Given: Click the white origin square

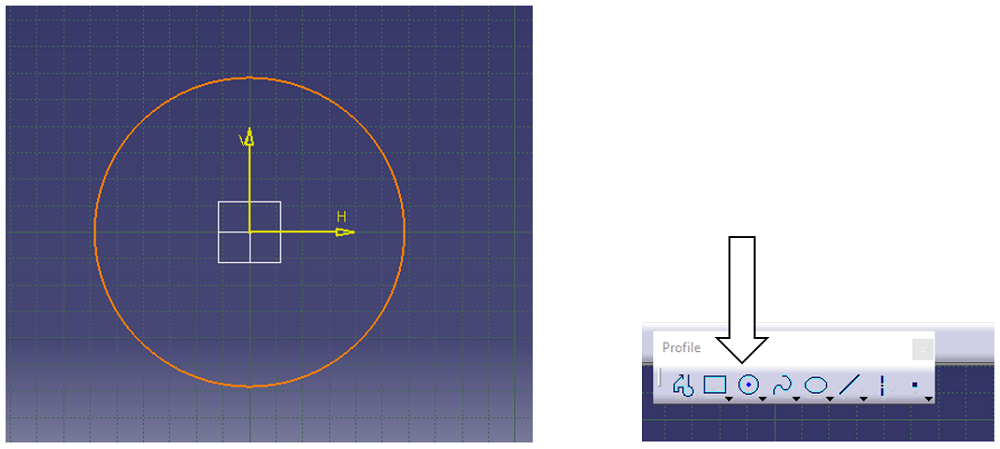Looking at the screenshot, I should [249, 232].
